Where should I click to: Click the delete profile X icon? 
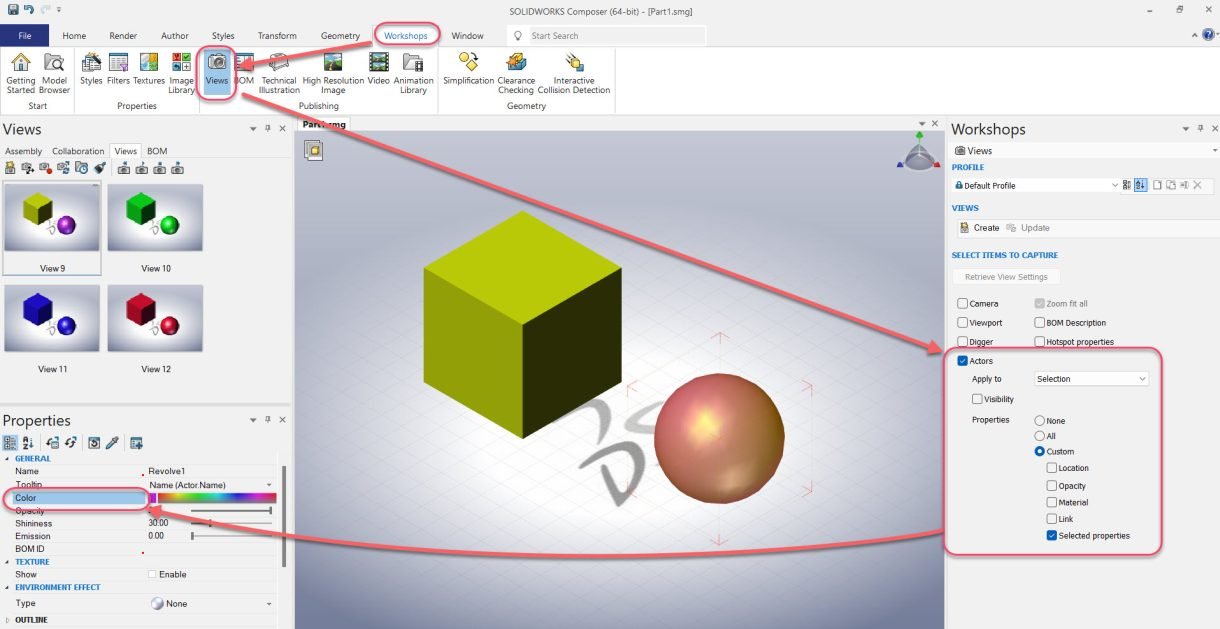coord(1197,185)
